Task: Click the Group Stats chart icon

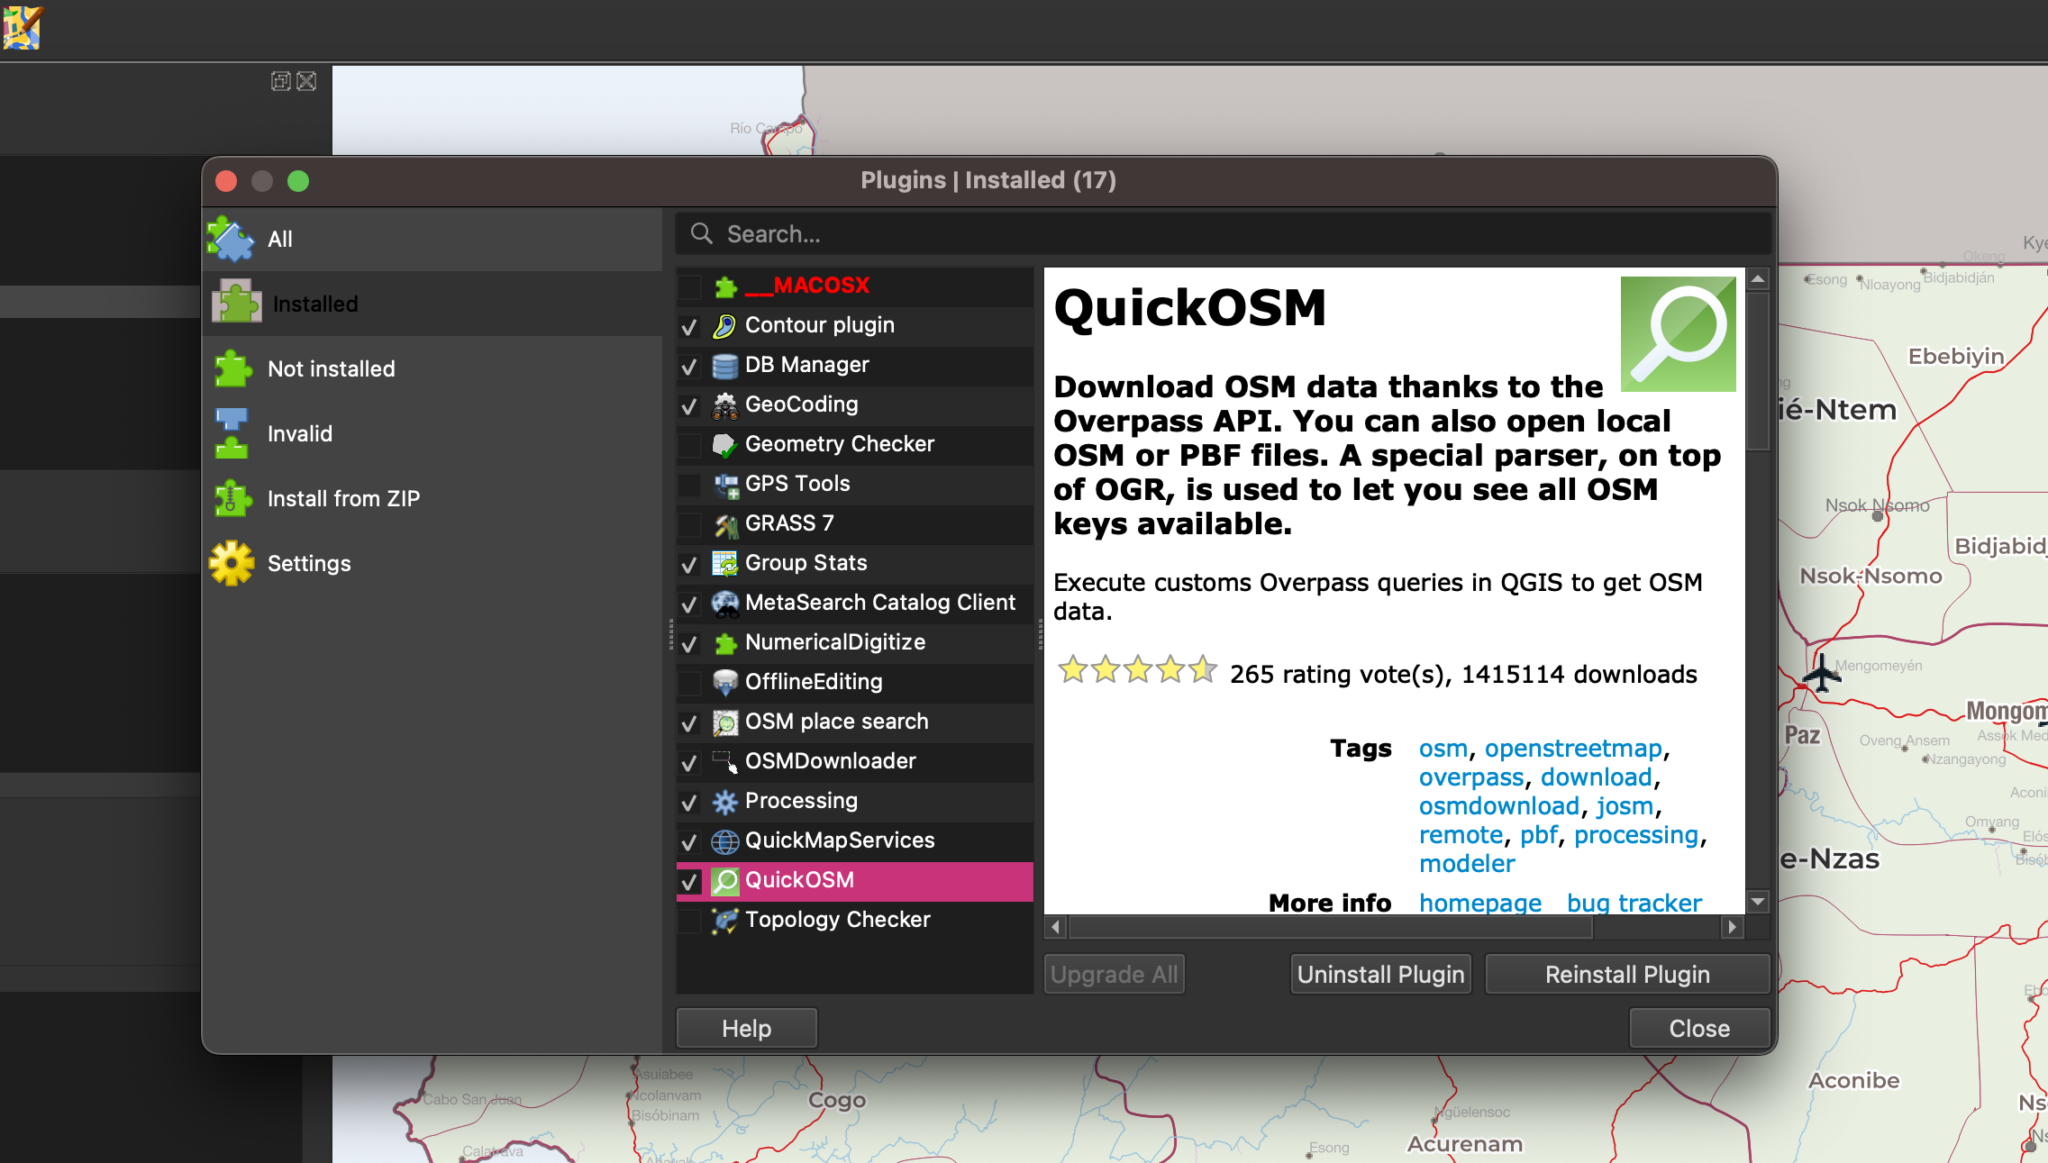Action: (723, 563)
